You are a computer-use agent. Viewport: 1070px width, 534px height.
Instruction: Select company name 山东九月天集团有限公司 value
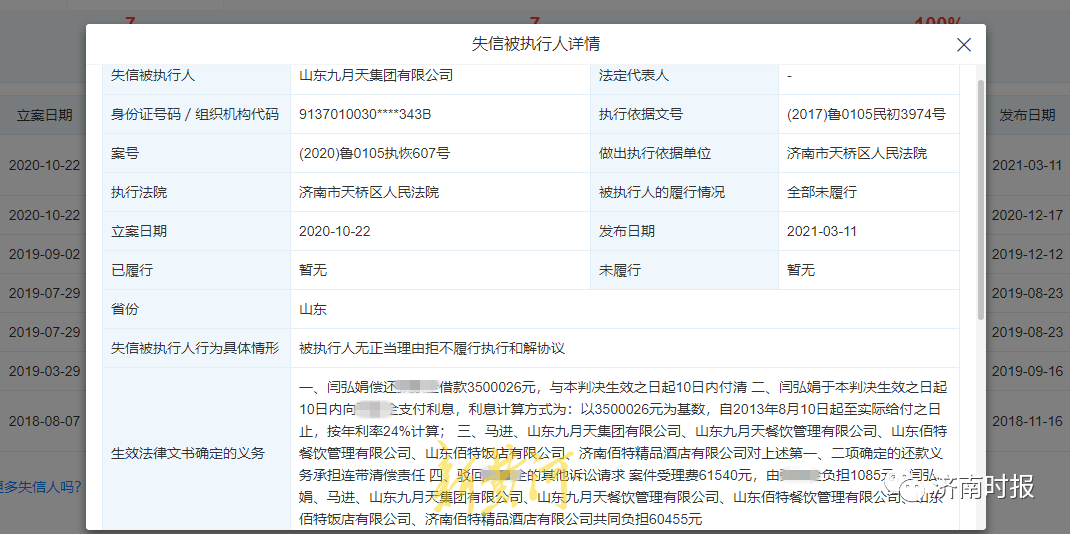coord(376,76)
